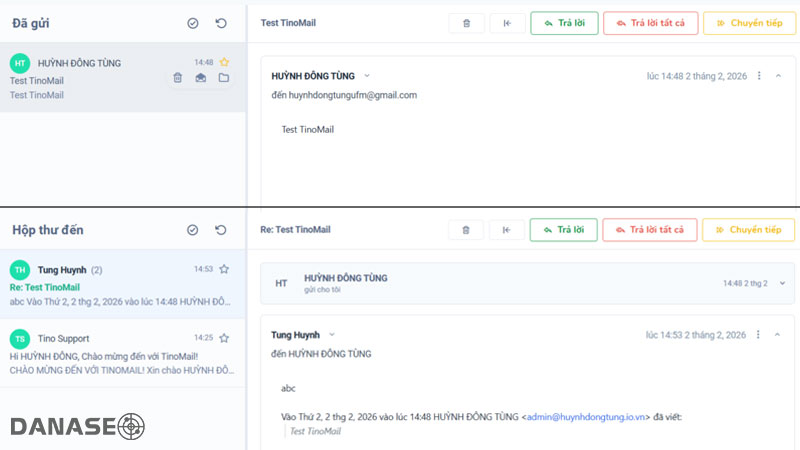Collapse the 14:48 sent message body
This screenshot has width=800, height=450.
tap(779, 76)
